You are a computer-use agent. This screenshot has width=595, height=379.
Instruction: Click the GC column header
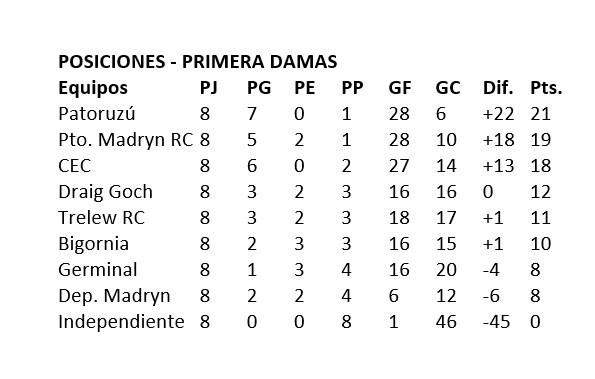pos(448,88)
